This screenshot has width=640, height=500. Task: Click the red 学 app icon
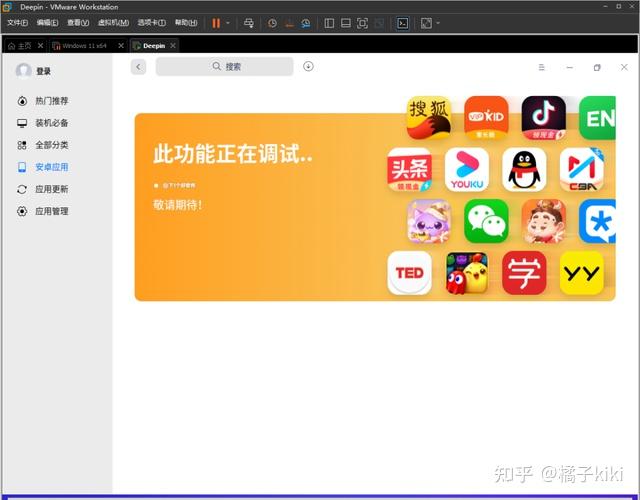pyautogui.click(x=524, y=273)
